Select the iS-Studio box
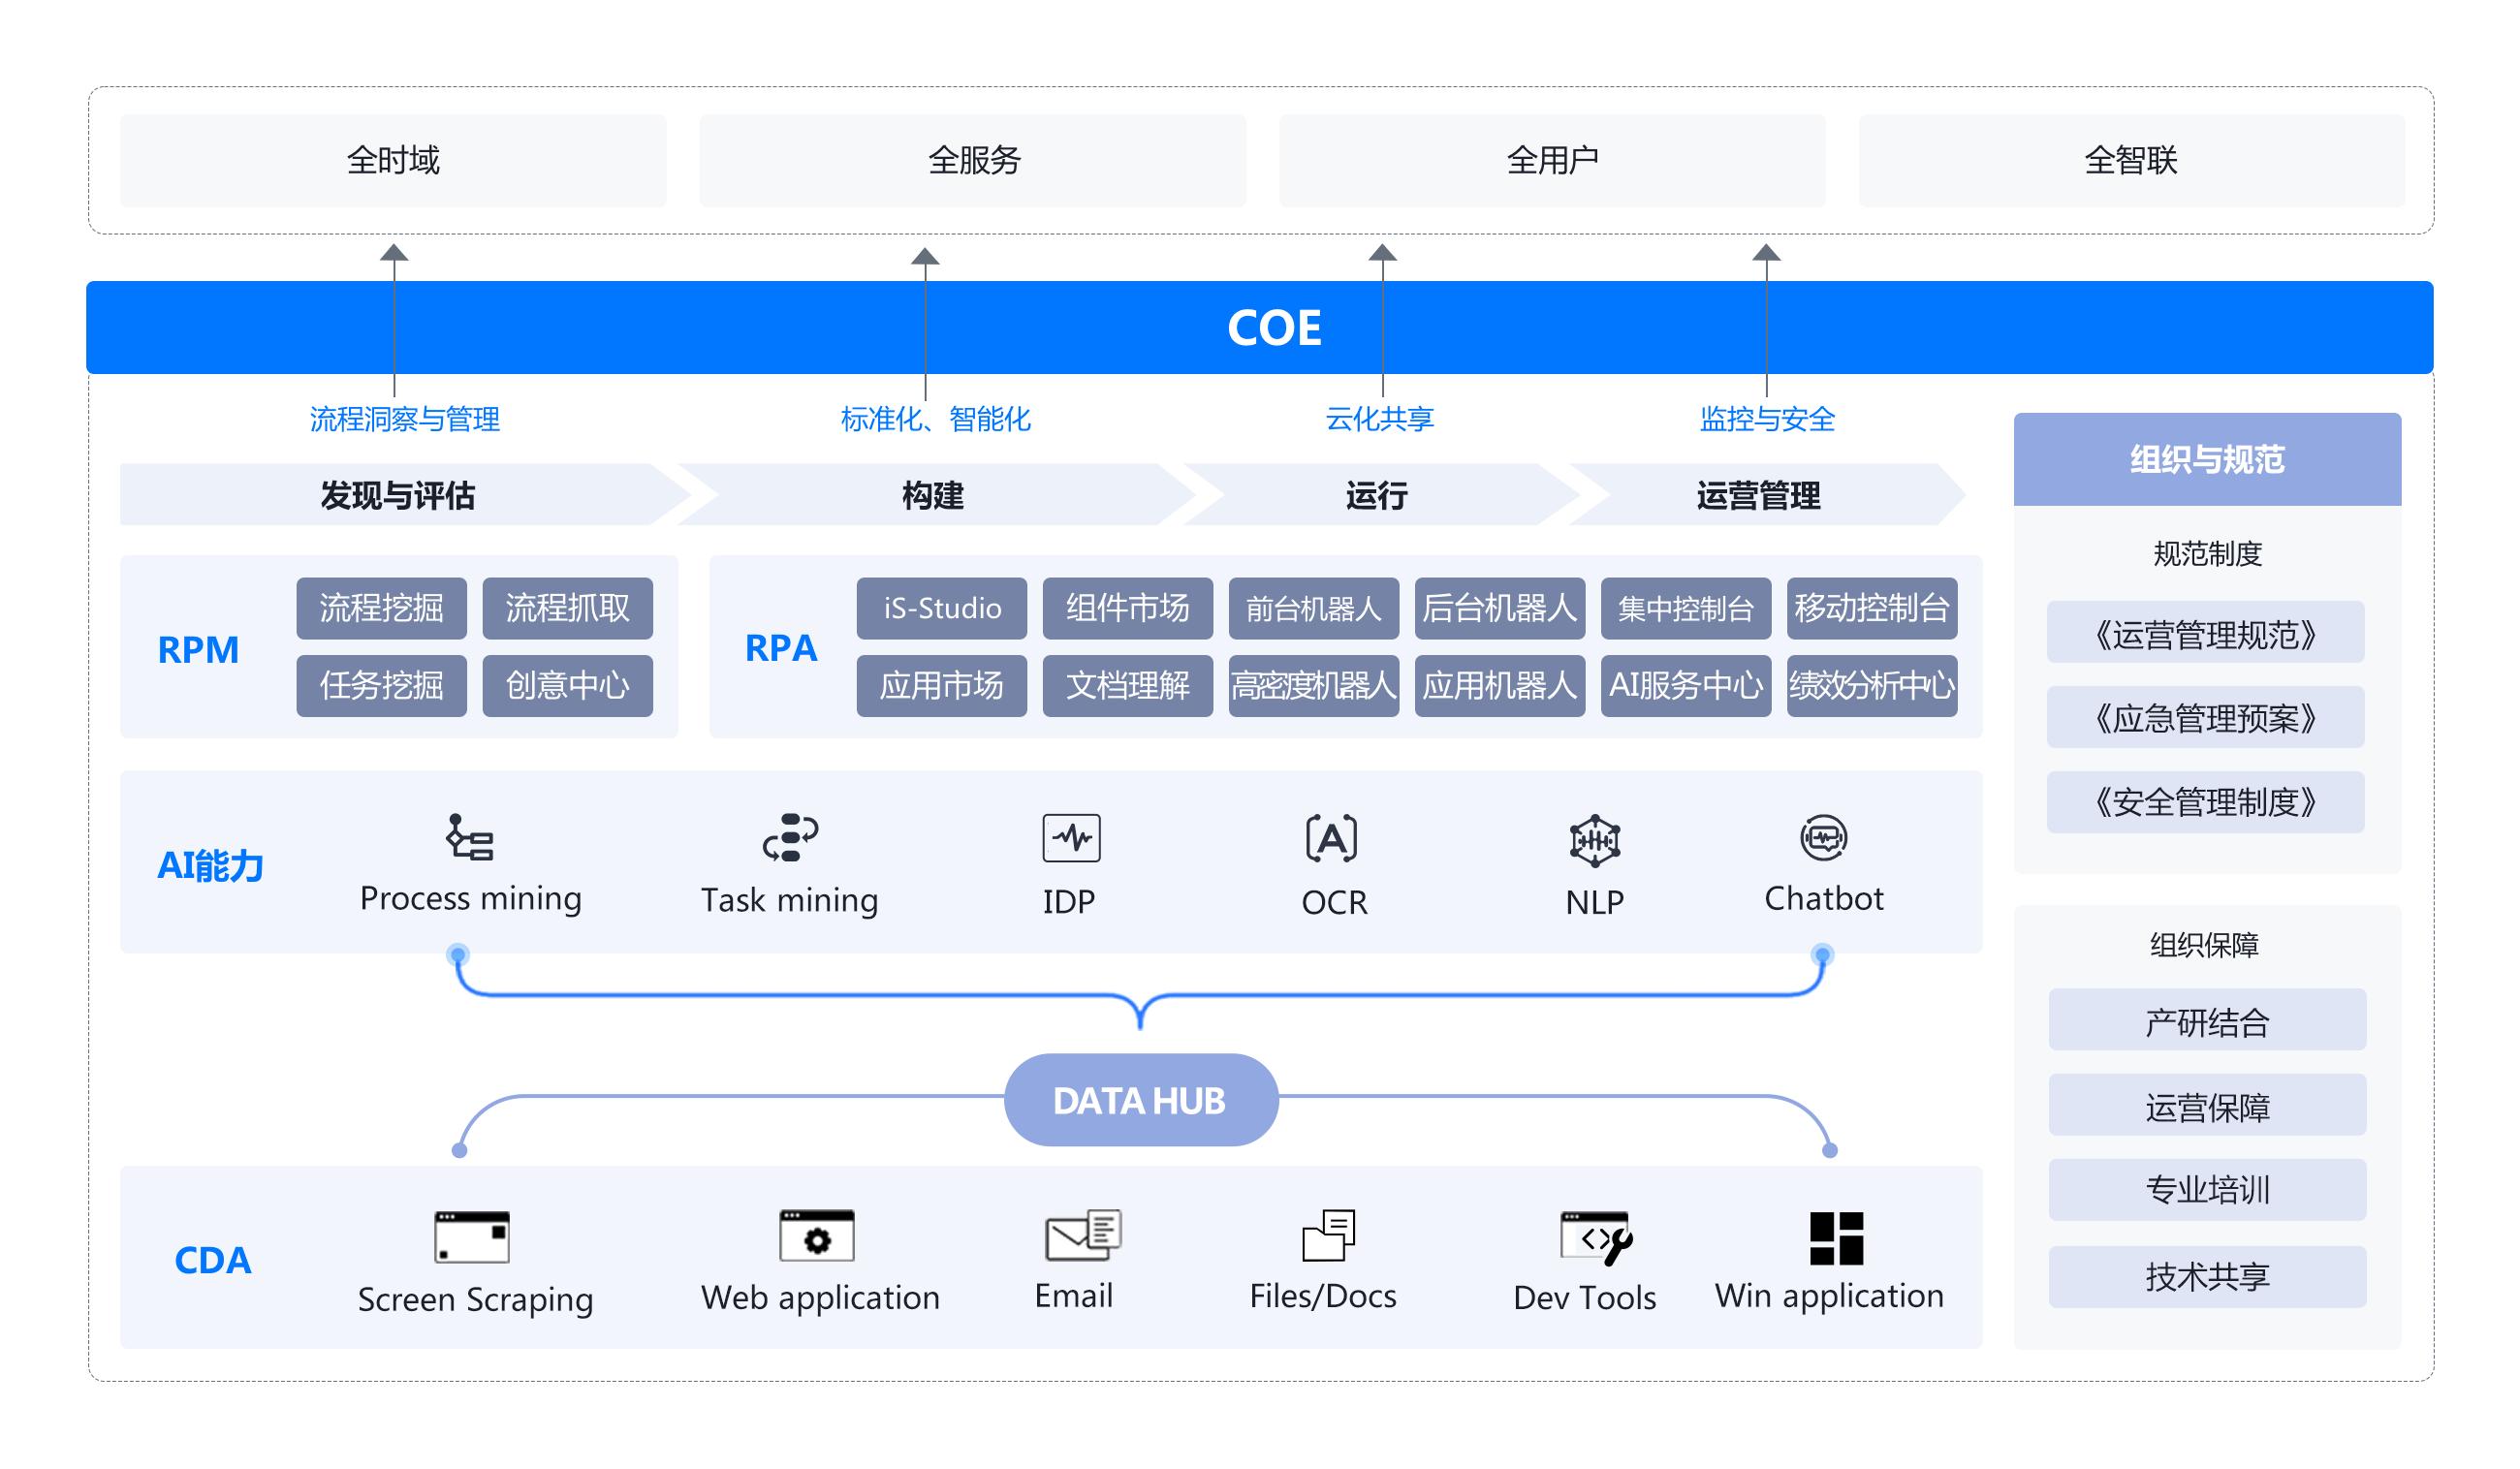The image size is (2520, 1469). (941, 608)
